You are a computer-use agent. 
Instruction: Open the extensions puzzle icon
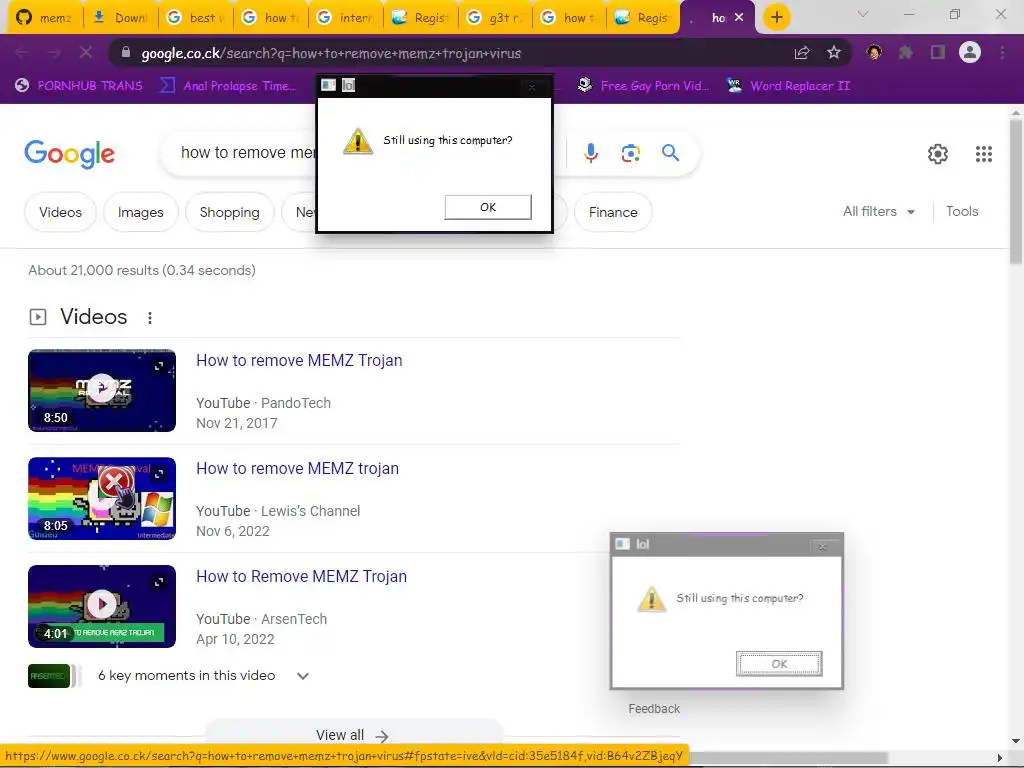pyautogui.click(x=905, y=52)
